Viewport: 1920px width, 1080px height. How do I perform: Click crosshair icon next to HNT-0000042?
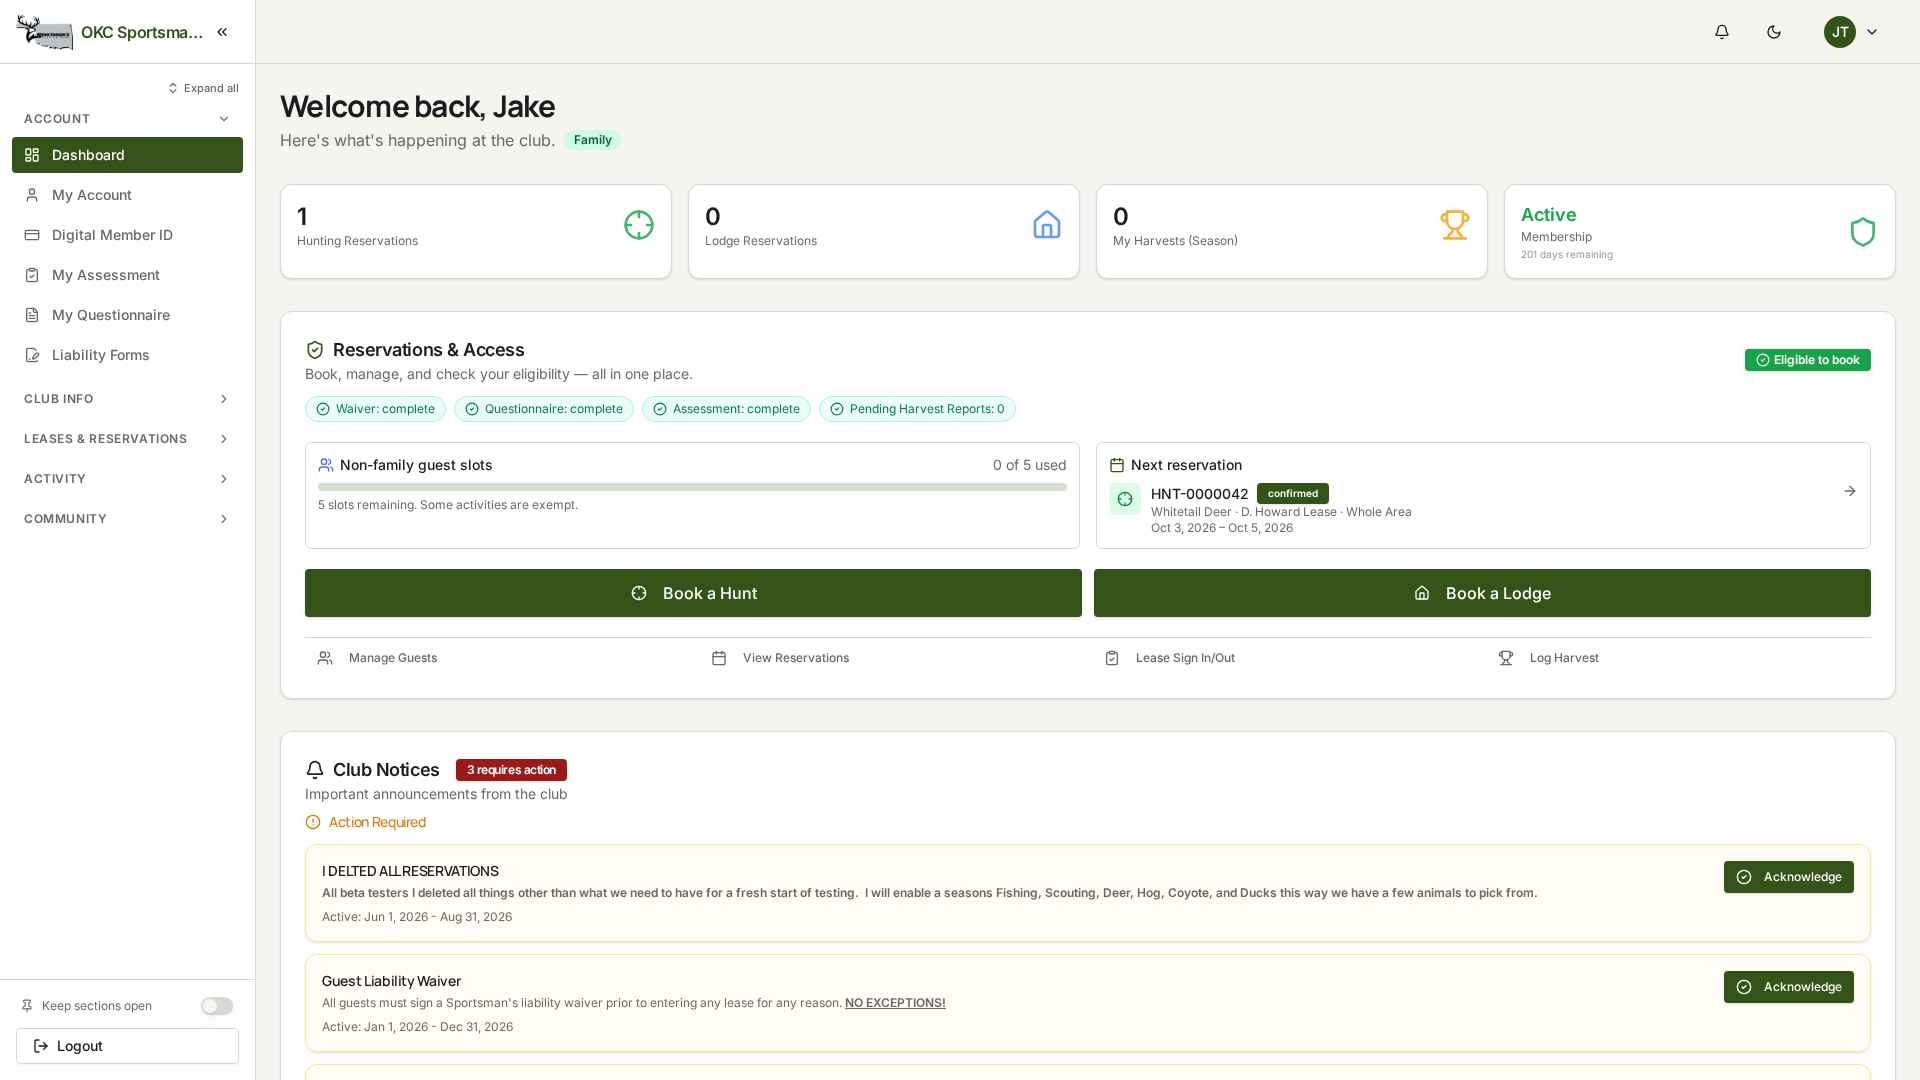[x=1125, y=499]
